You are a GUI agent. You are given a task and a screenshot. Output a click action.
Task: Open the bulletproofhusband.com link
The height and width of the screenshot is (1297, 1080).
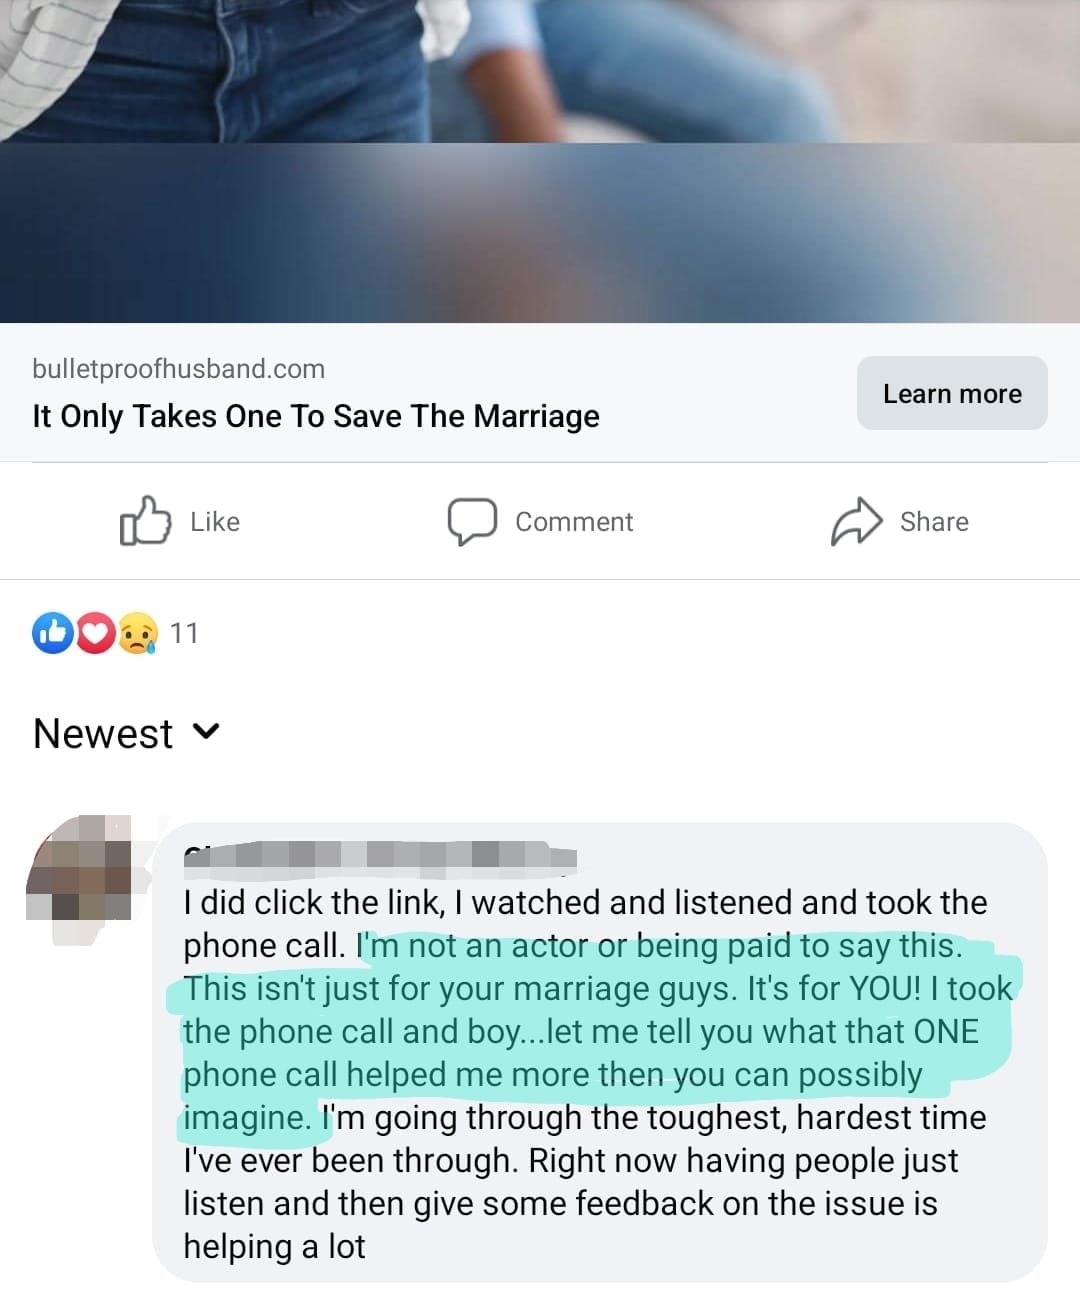[x=179, y=369]
